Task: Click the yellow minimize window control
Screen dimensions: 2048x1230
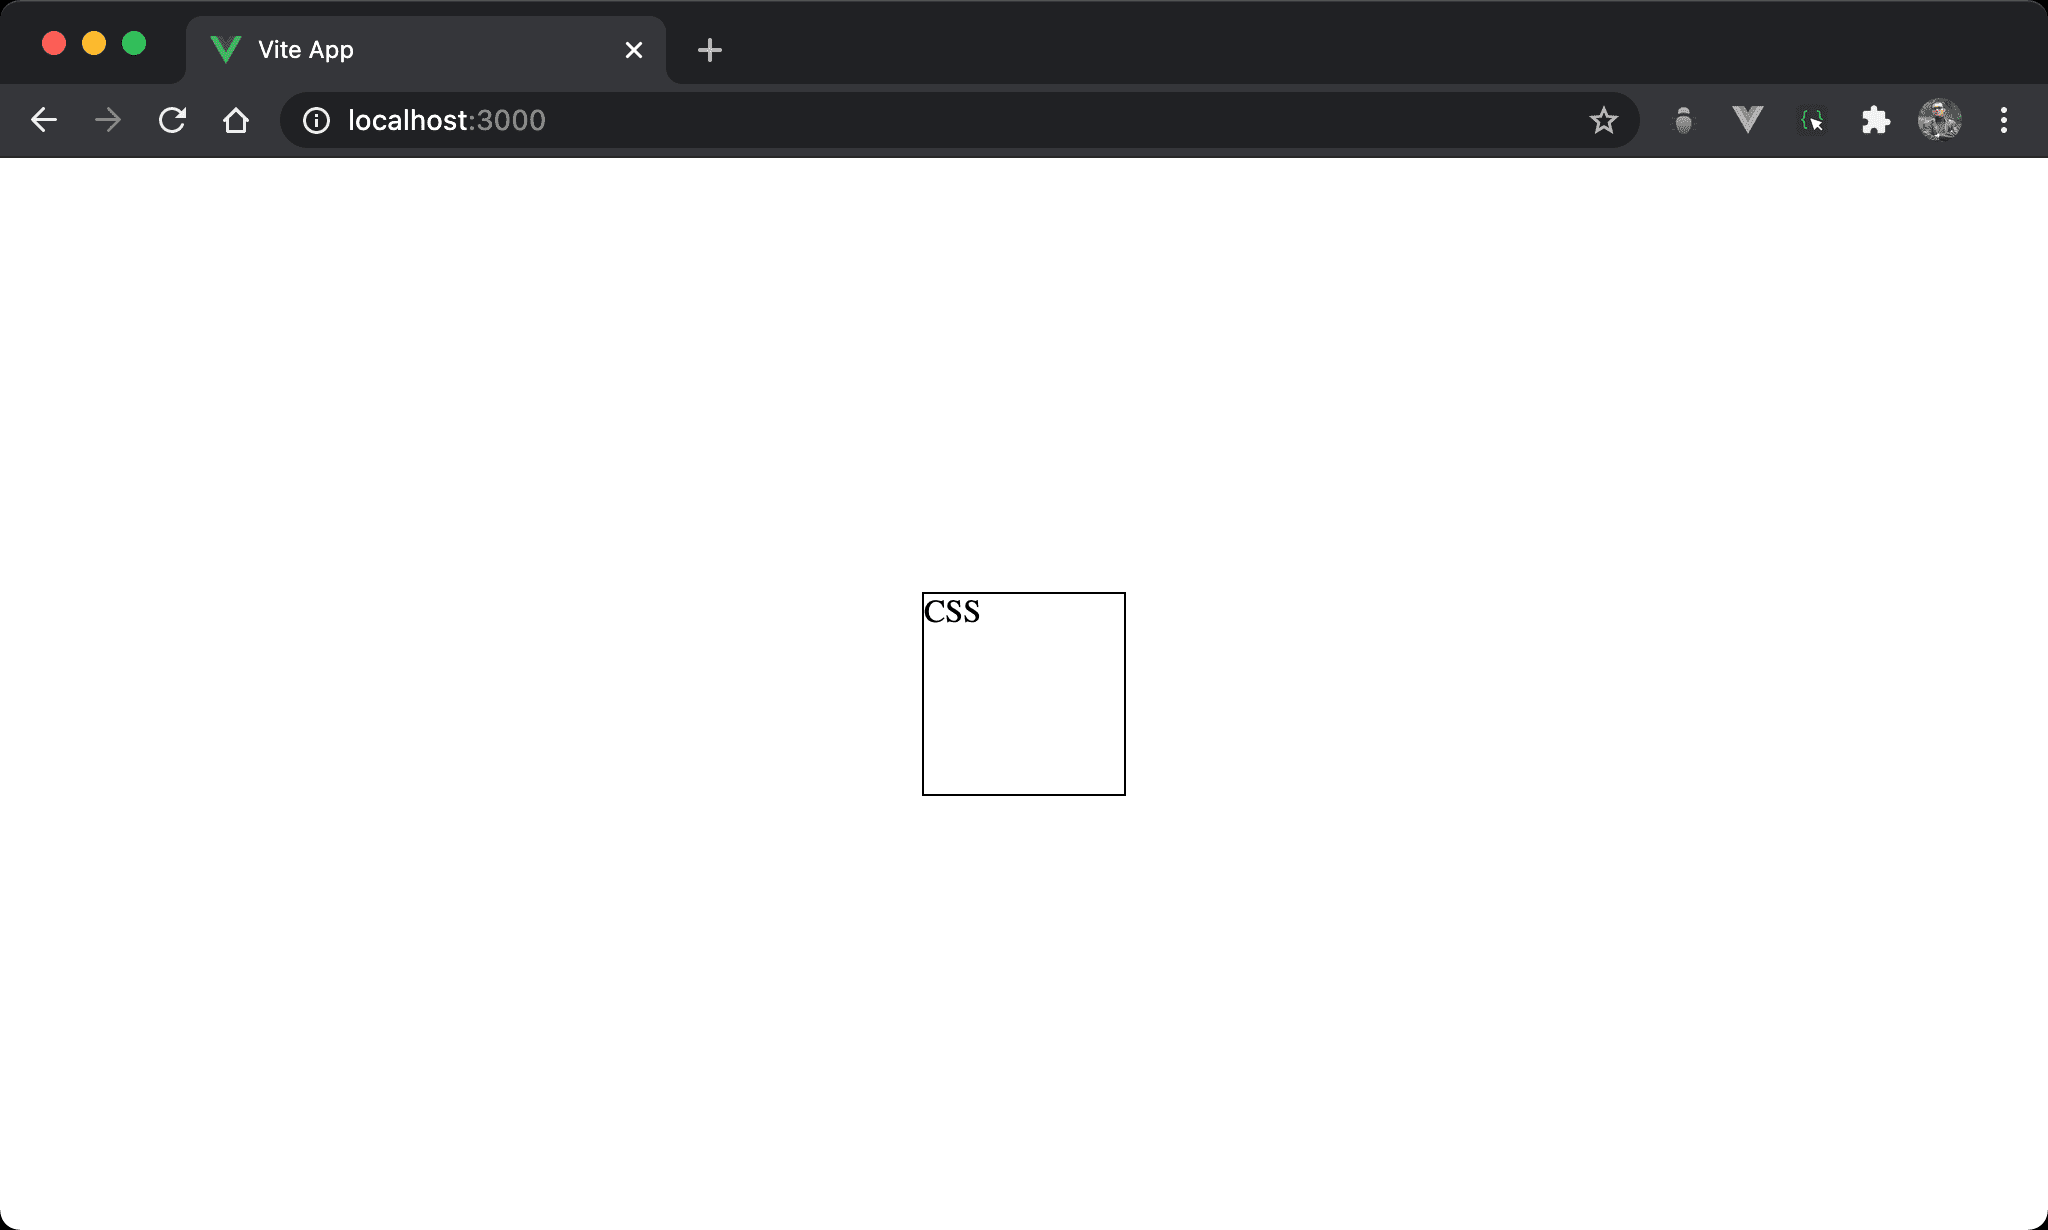Action: 95,43
